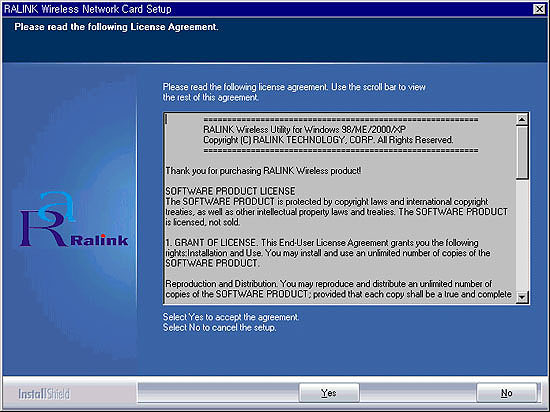Click the 'Use the scroll bar to view' instruction text

tap(378, 87)
